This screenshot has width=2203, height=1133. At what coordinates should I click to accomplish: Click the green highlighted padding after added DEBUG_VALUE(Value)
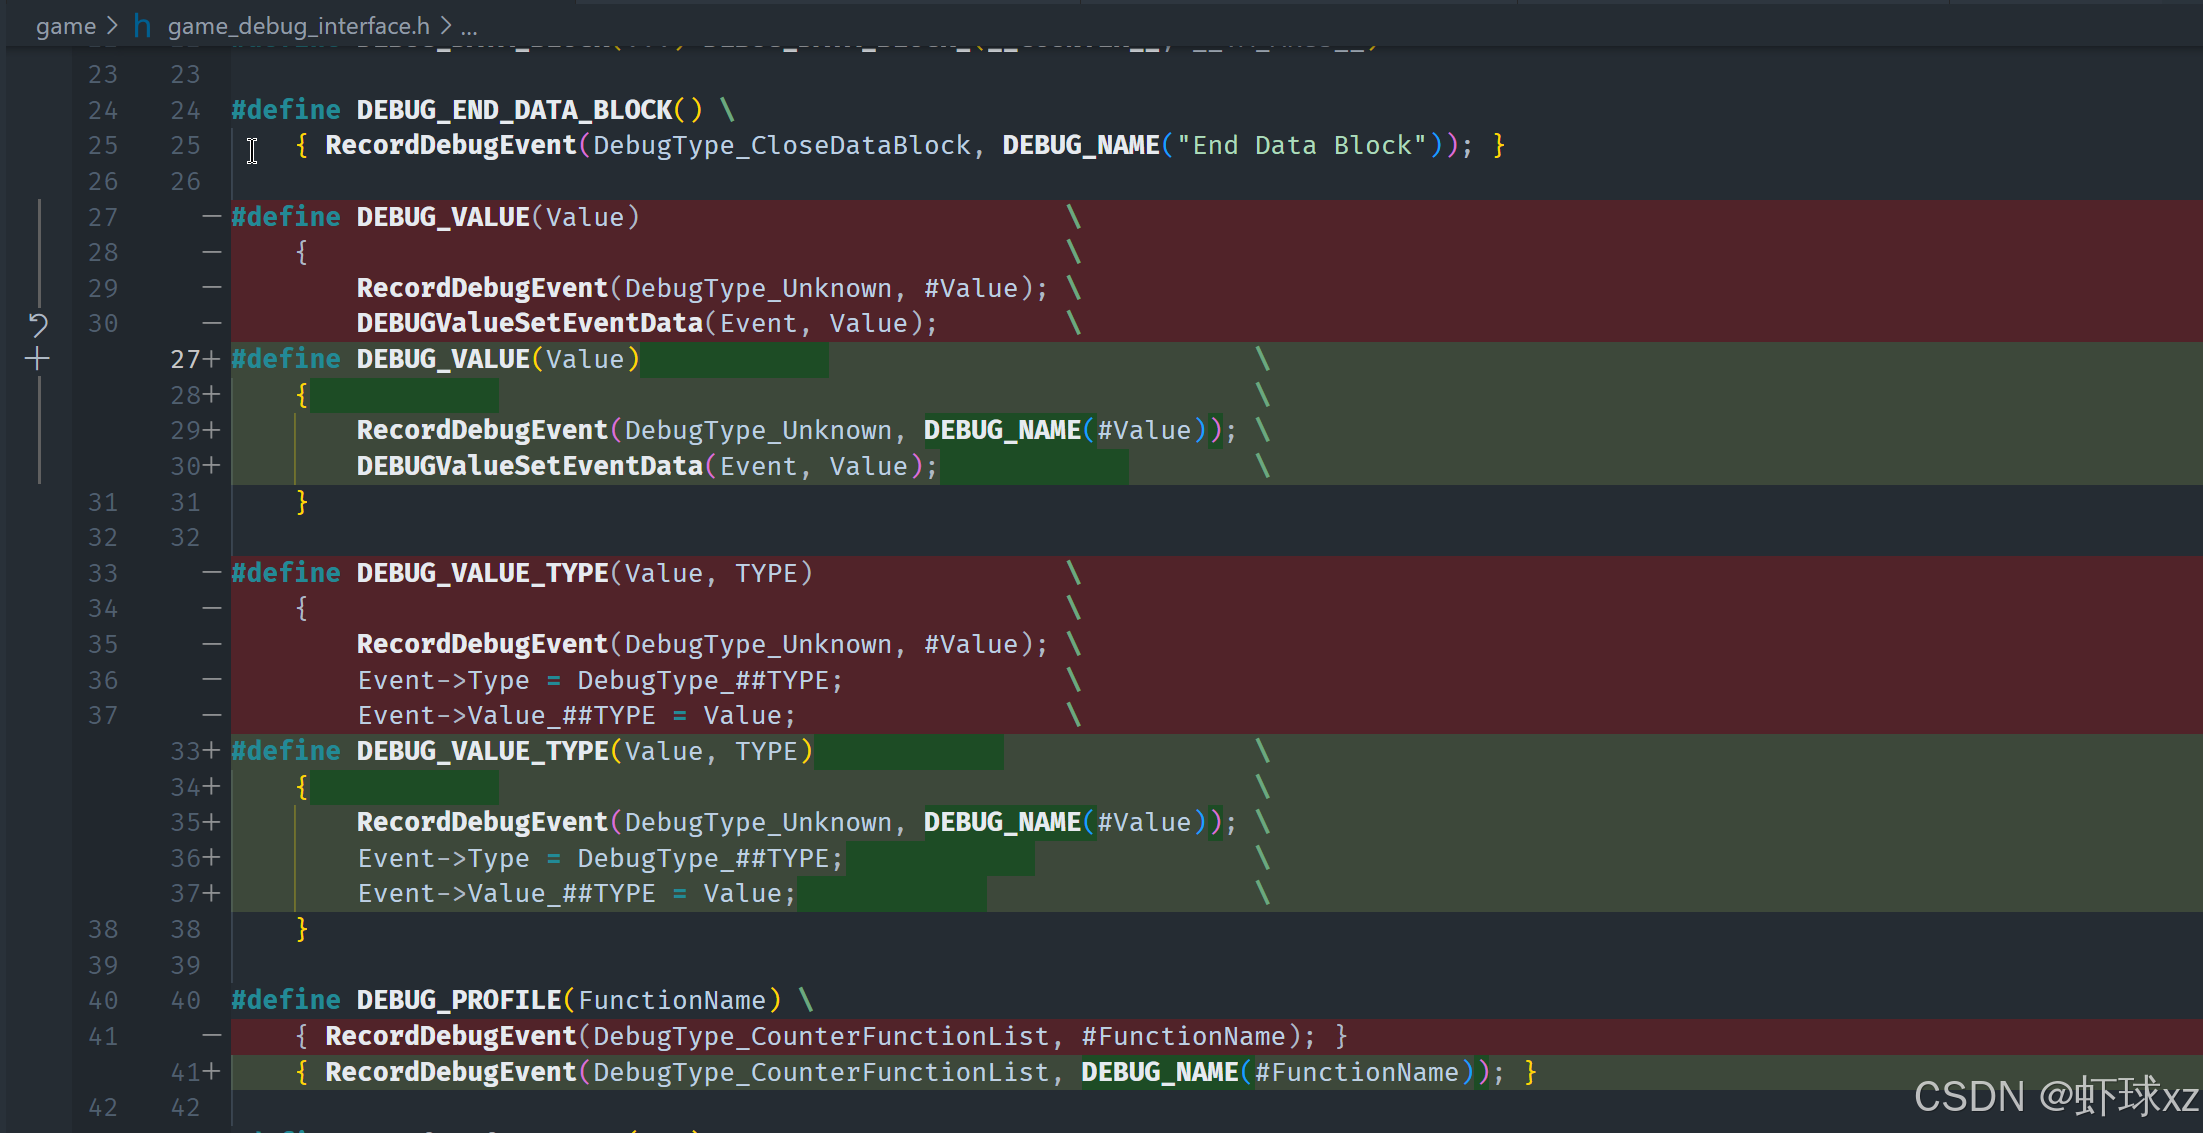[x=733, y=359]
